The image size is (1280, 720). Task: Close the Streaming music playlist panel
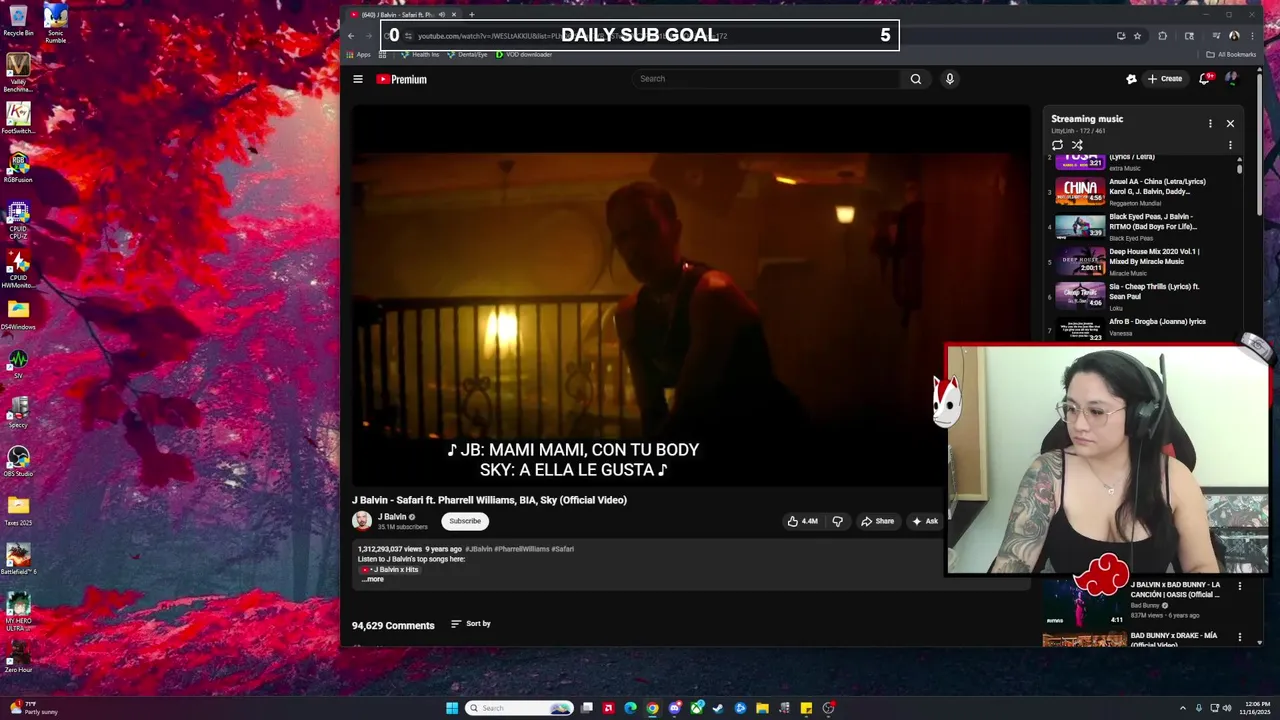1230,123
